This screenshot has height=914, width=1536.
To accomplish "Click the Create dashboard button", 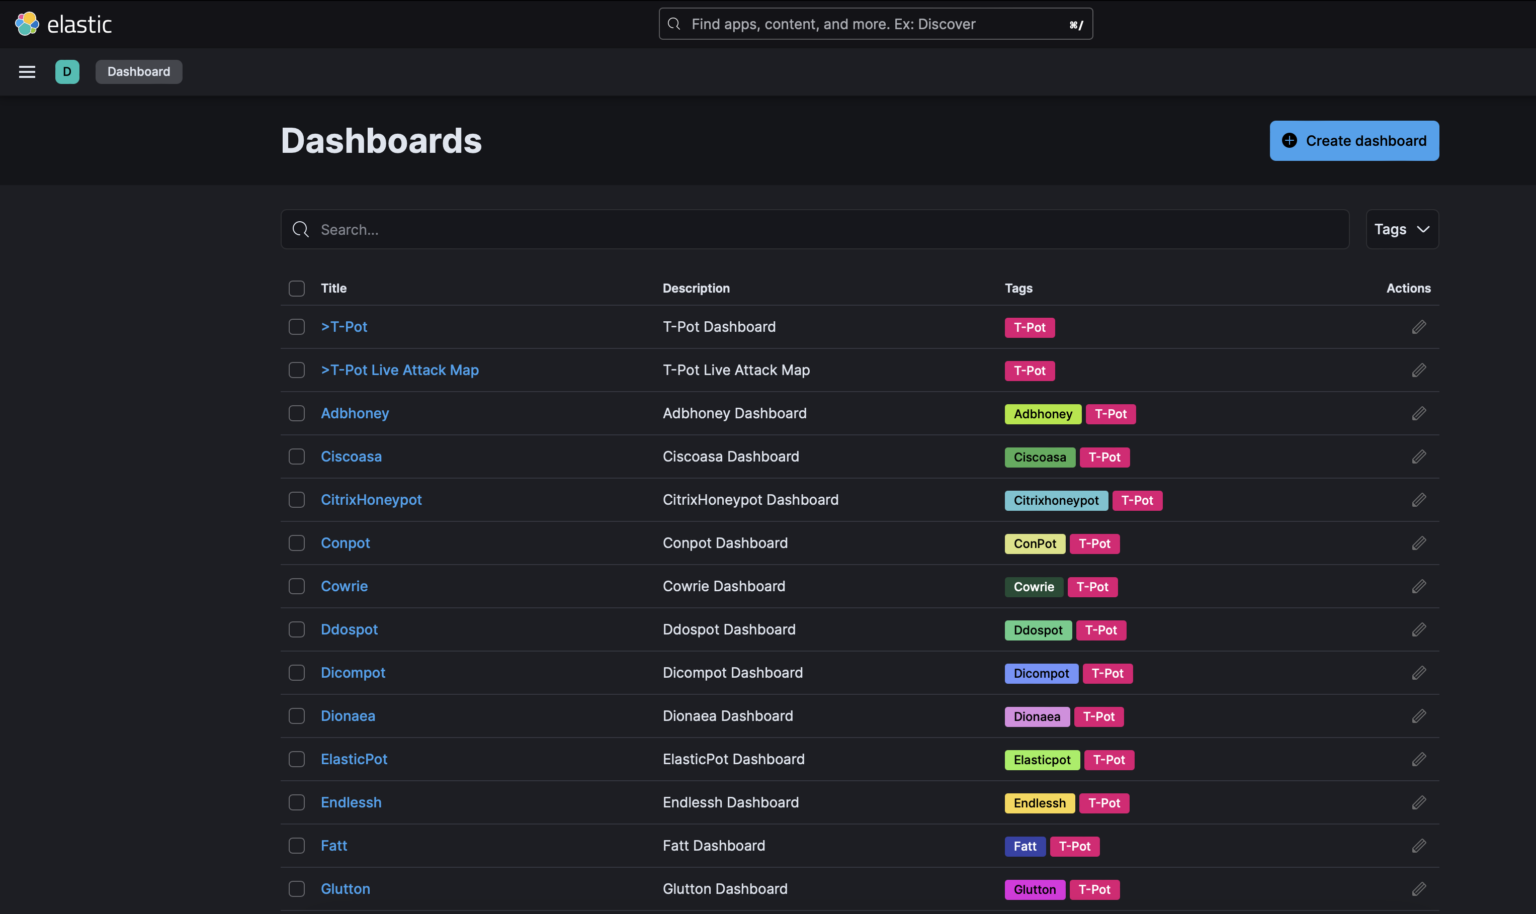I will click(1354, 141).
